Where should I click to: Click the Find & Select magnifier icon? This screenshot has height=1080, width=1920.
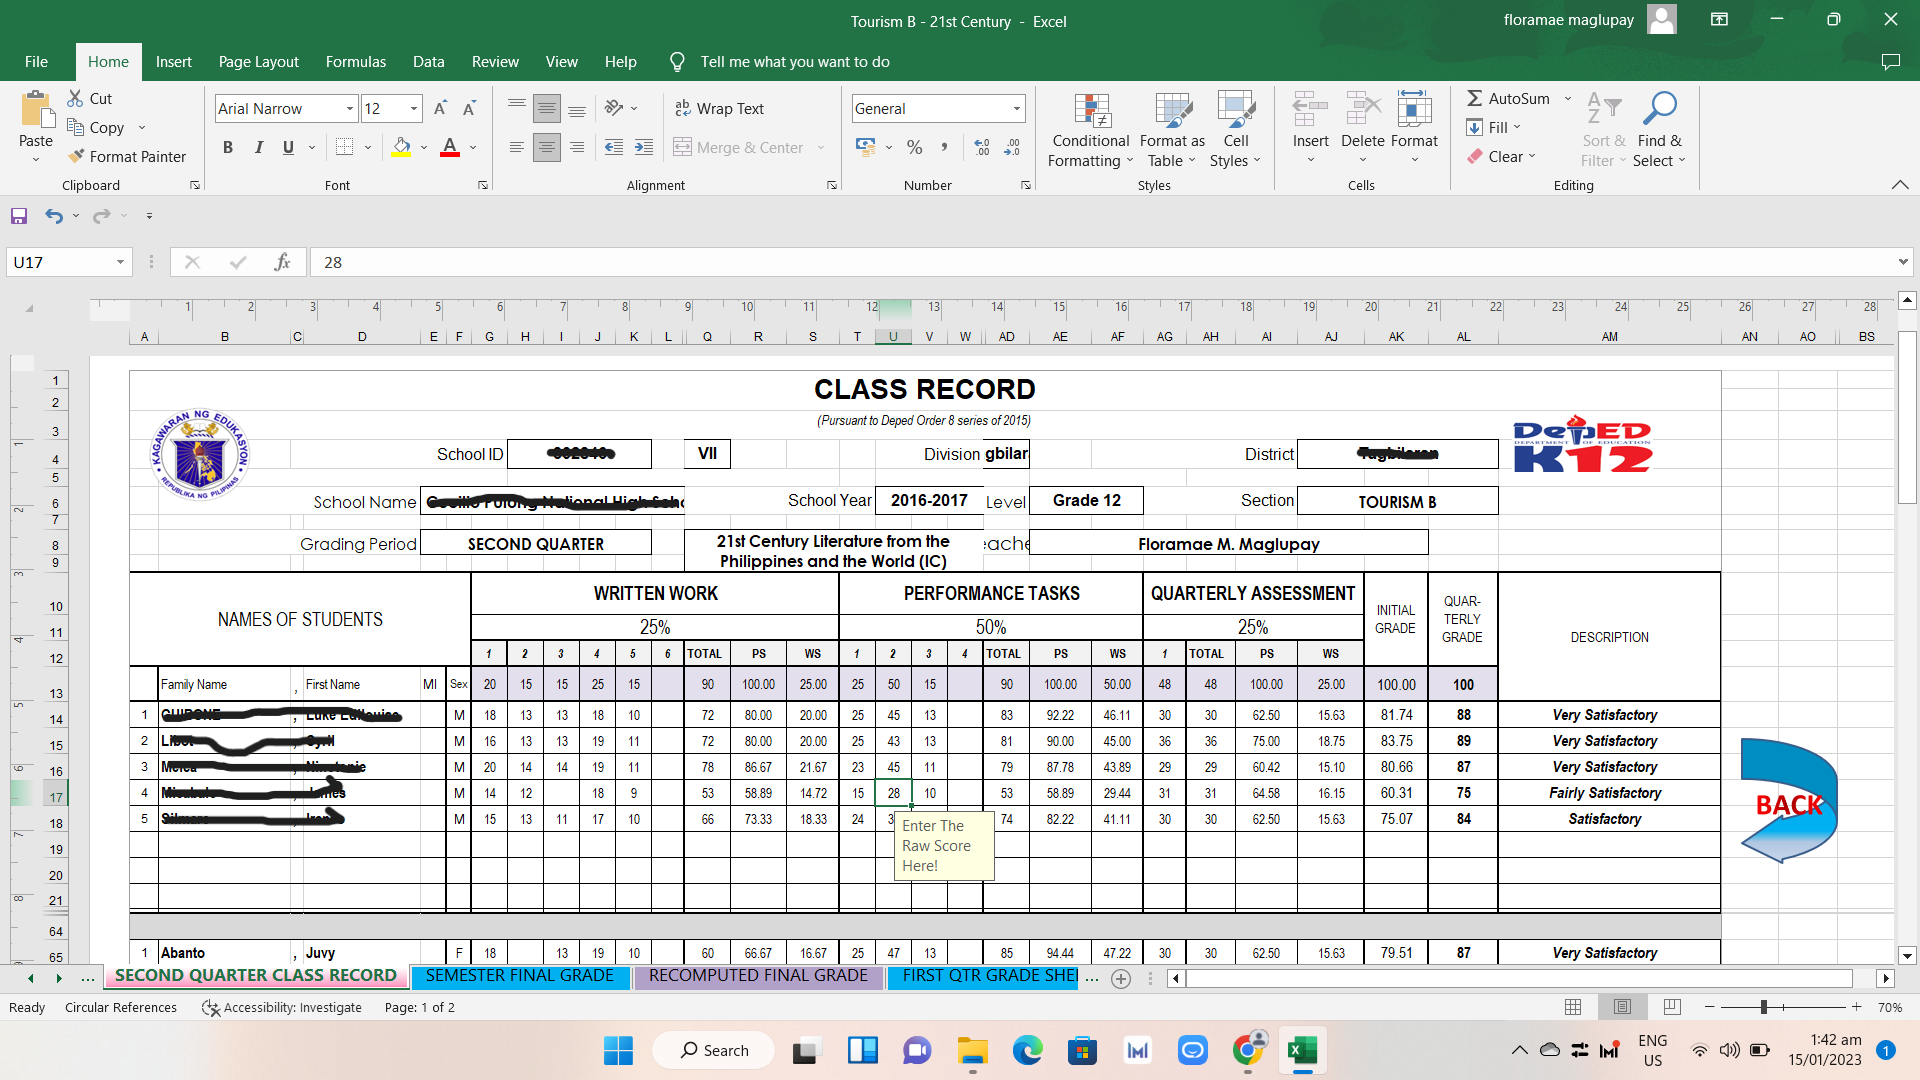pyautogui.click(x=1659, y=108)
